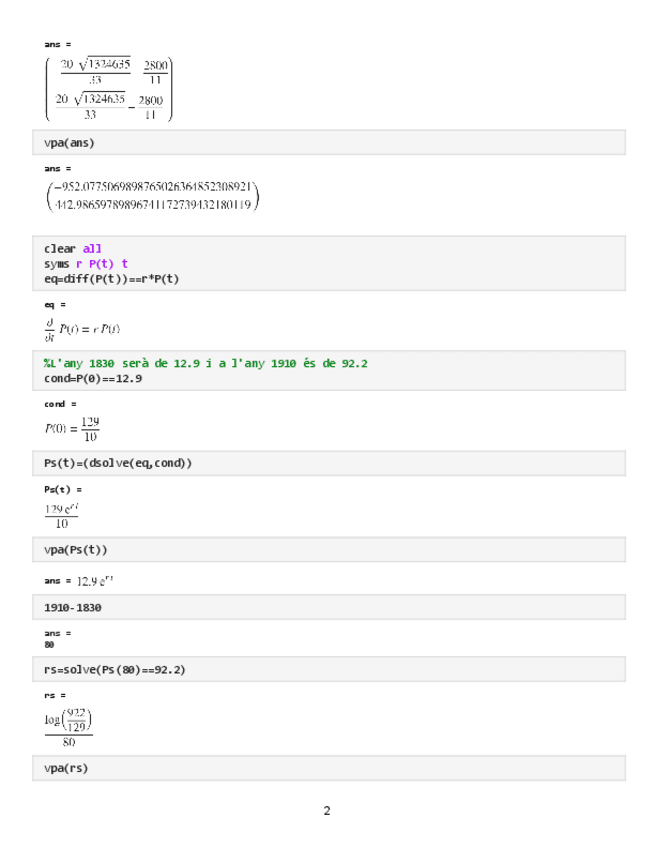Click the green comment about year 1830
Screen dimensions: 655x848
pyautogui.click(x=205, y=363)
